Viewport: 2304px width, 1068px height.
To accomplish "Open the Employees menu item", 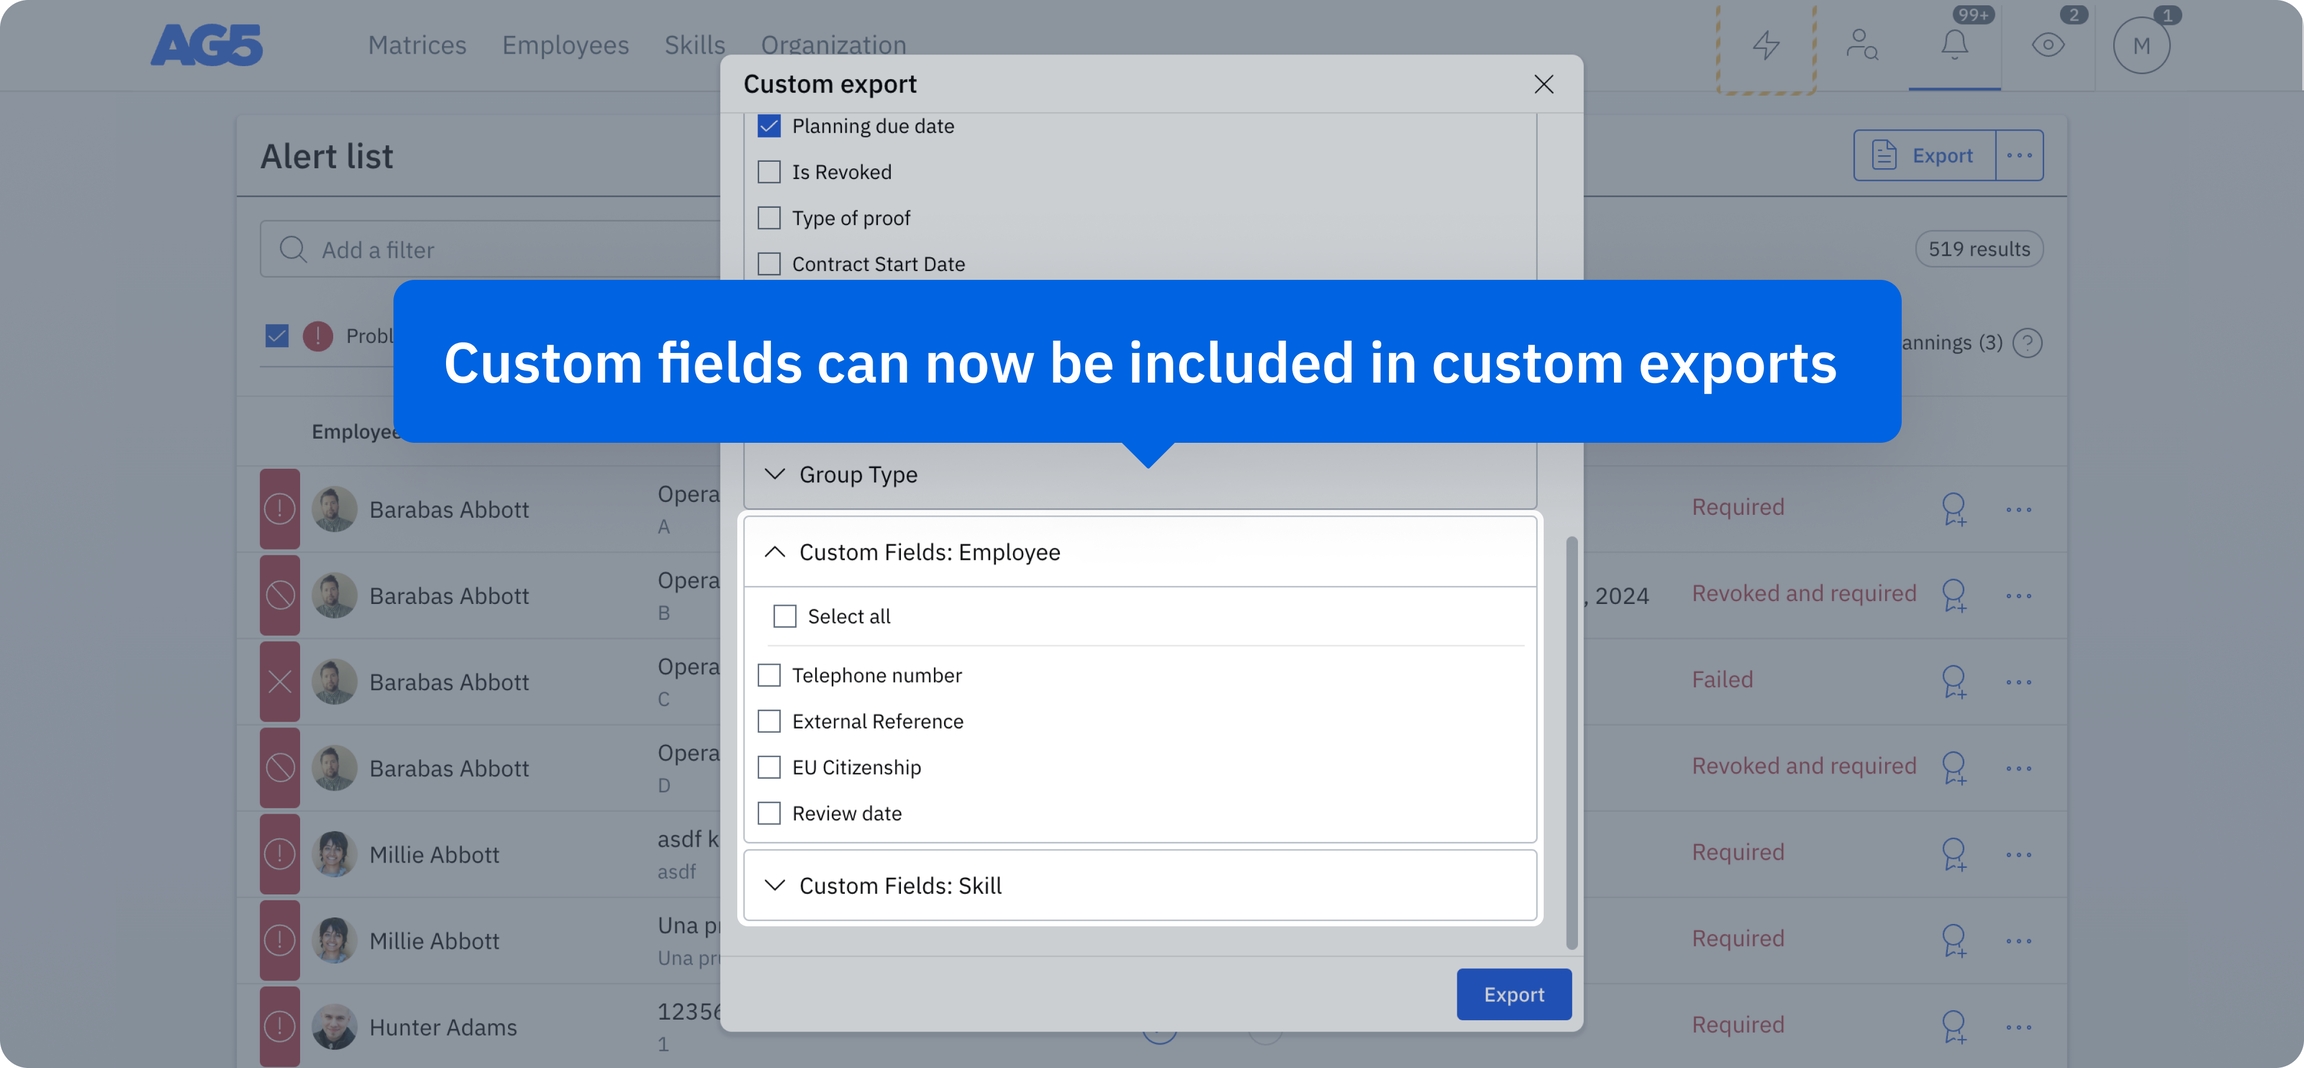I will coord(565,45).
